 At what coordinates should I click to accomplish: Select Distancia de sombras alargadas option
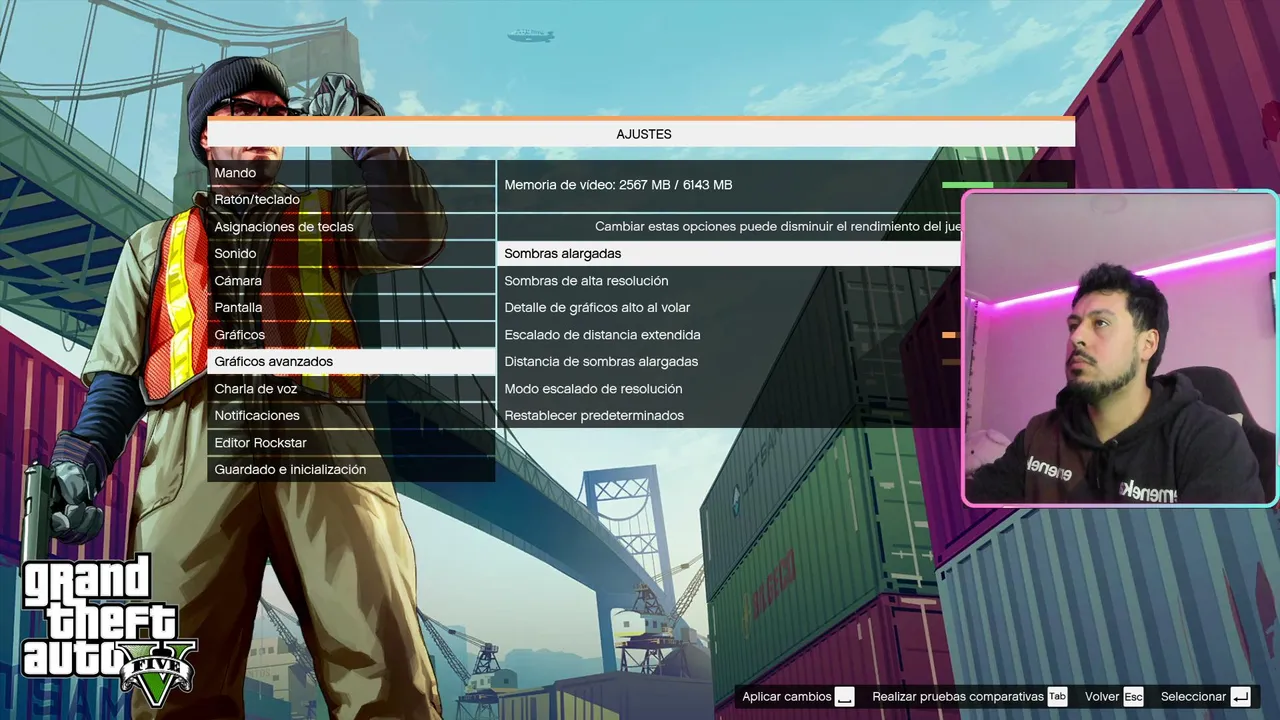(x=729, y=362)
